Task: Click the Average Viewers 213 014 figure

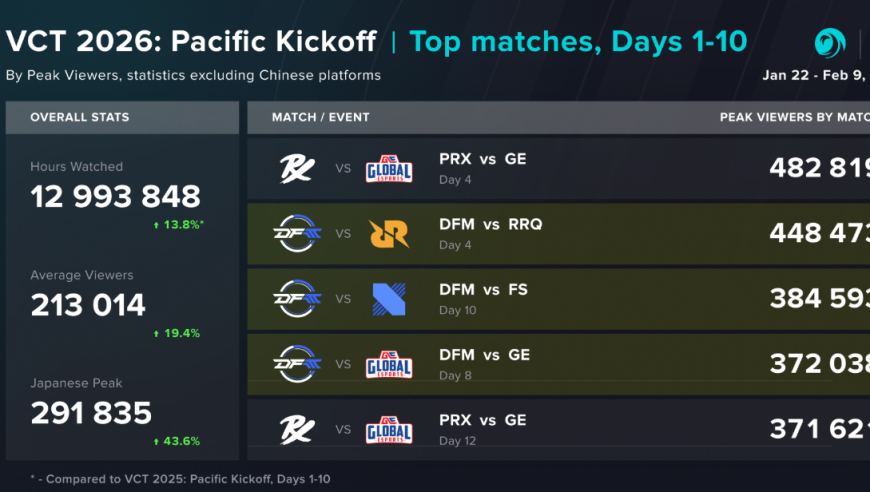Action: pyautogui.click(x=88, y=304)
